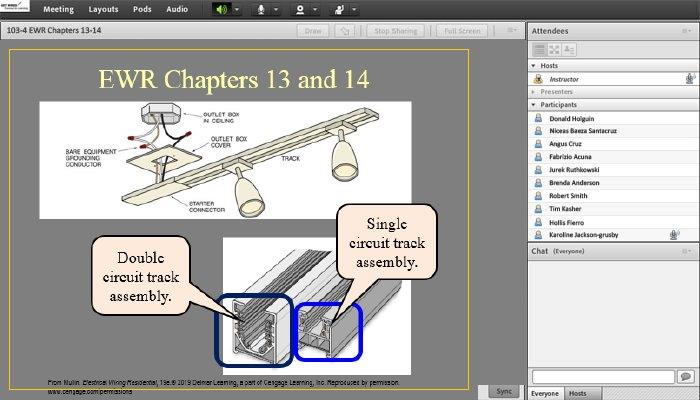Image resolution: width=700 pixels, height=400 pixels.
Task: Select participant Niceas Baeza Santacruz
Action: tap(614, 131)
